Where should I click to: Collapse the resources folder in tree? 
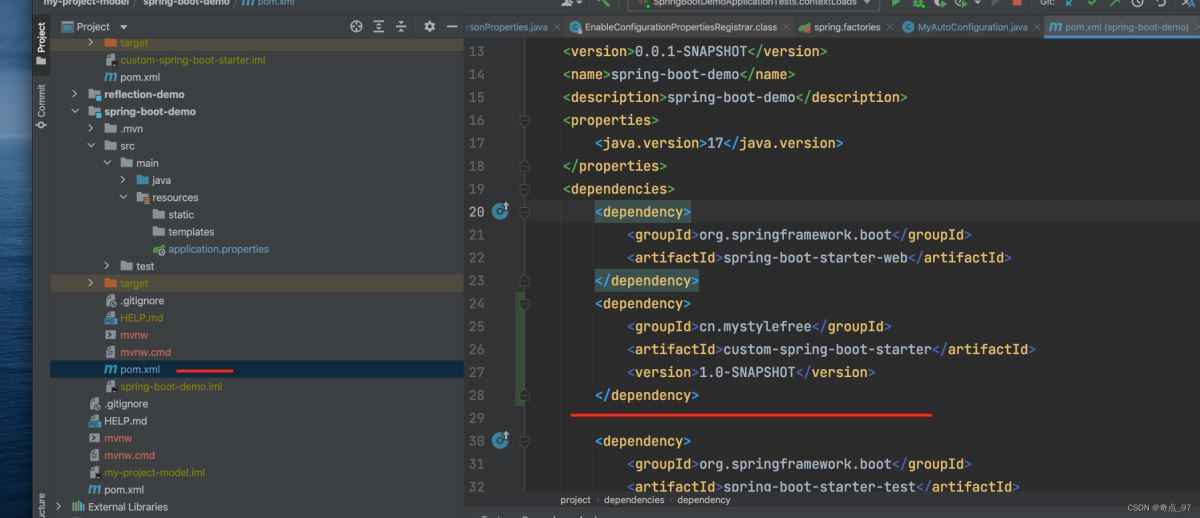coord(124,198)
